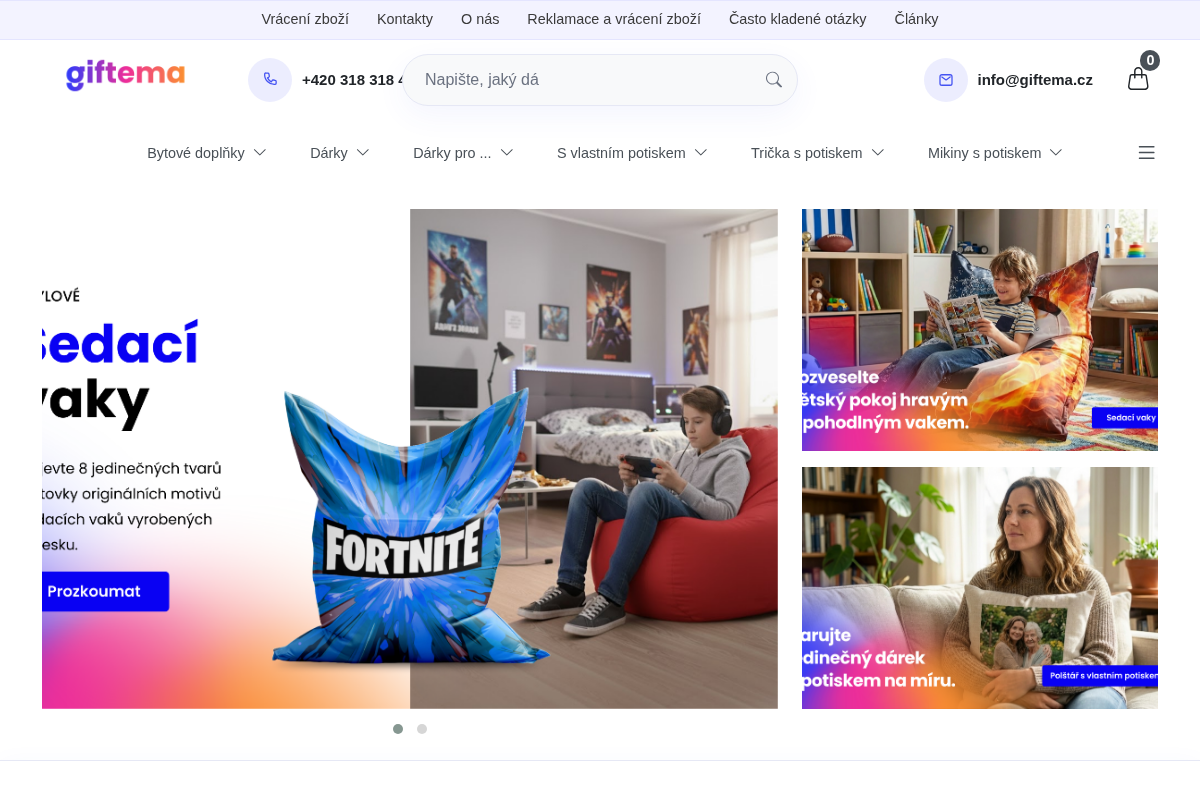Click the giftema logo
The height and width of the screenshot is (800, 1200).
pos(125,75)
